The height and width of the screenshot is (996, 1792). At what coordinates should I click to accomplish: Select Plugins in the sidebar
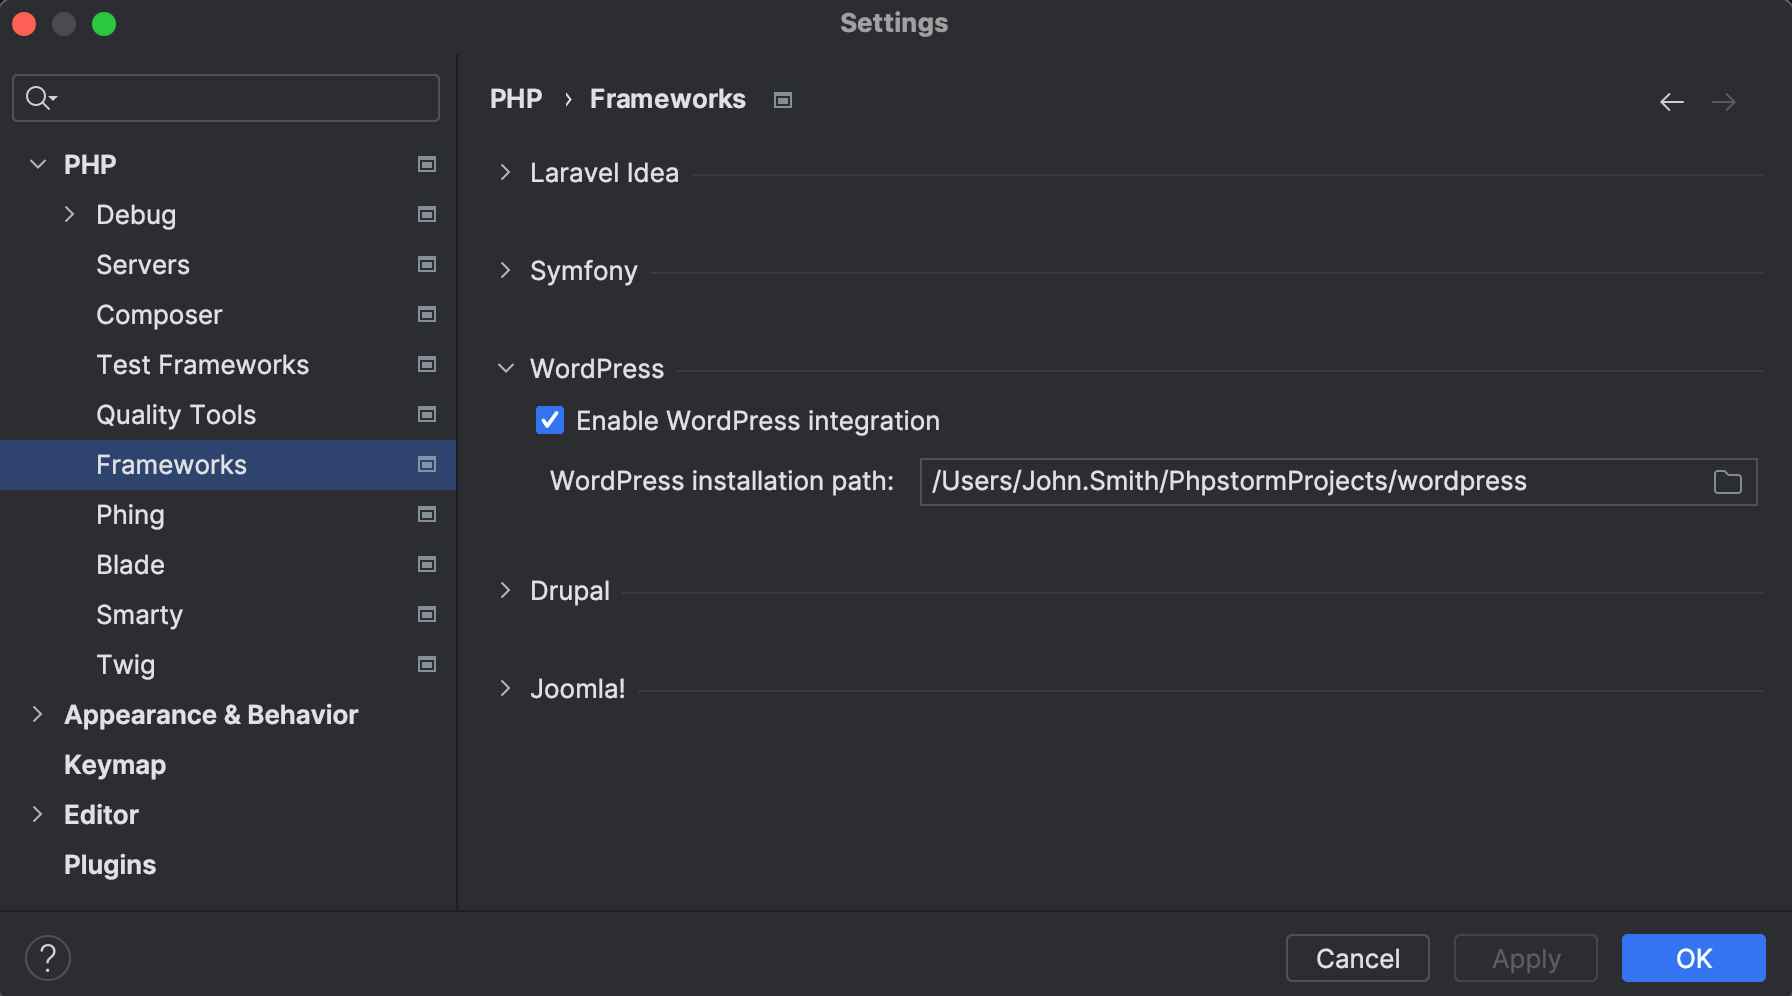(109, 864)
